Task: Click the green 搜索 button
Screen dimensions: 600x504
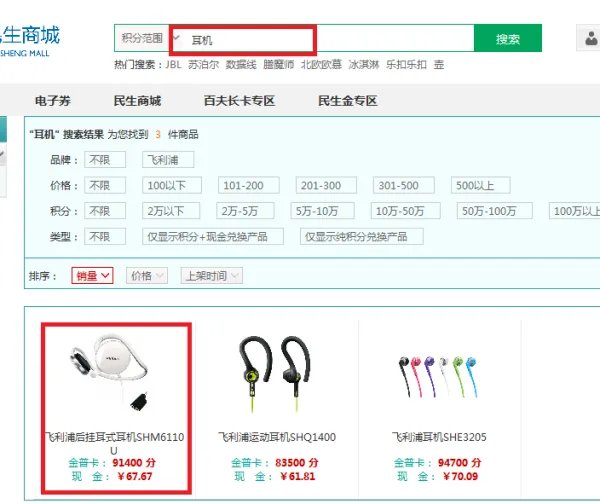Action: point(507,38)
